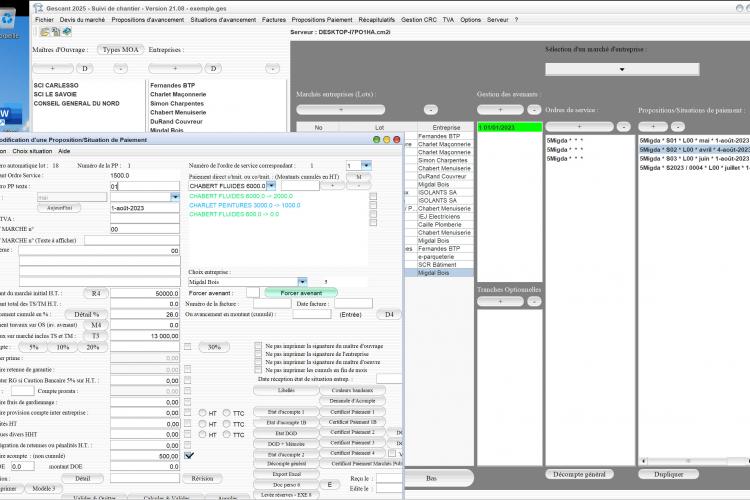Open the Propositions Paiement menu
Screen dimensions: 750x500
321,20
